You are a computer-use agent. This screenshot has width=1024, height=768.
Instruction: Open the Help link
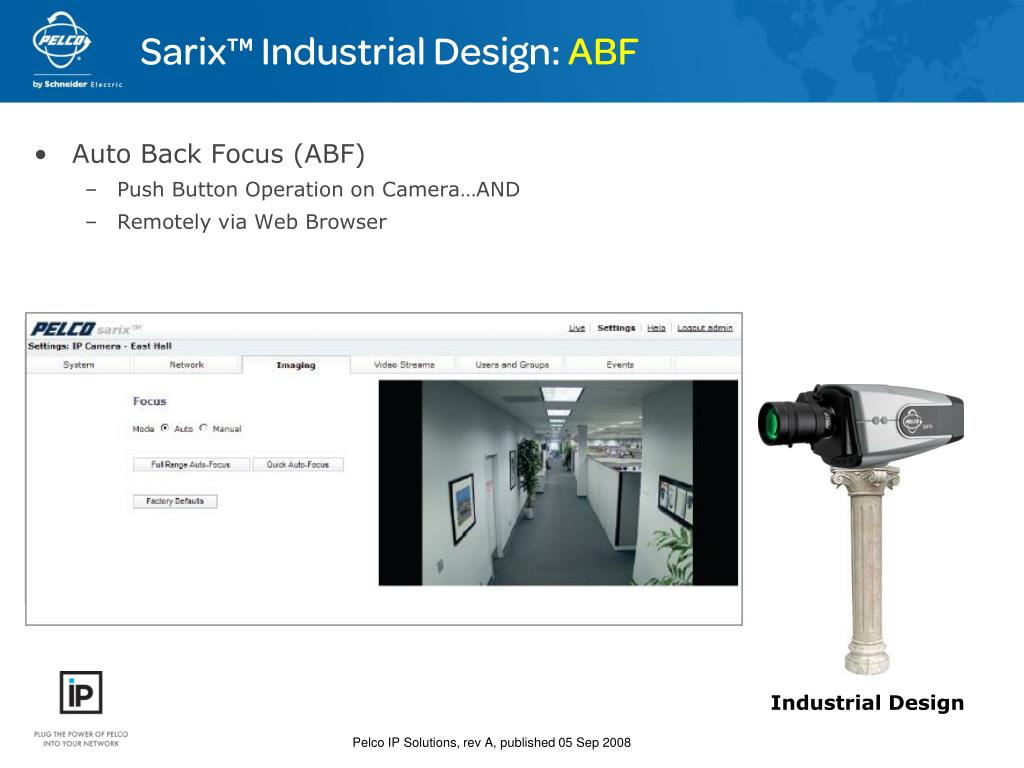pyautogui.click(x=656, y=328)
